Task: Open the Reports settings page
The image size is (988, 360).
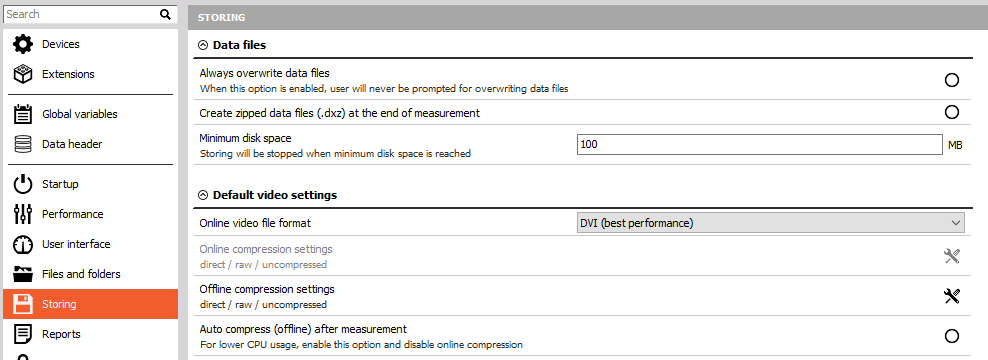Action: tap(90, 334)
